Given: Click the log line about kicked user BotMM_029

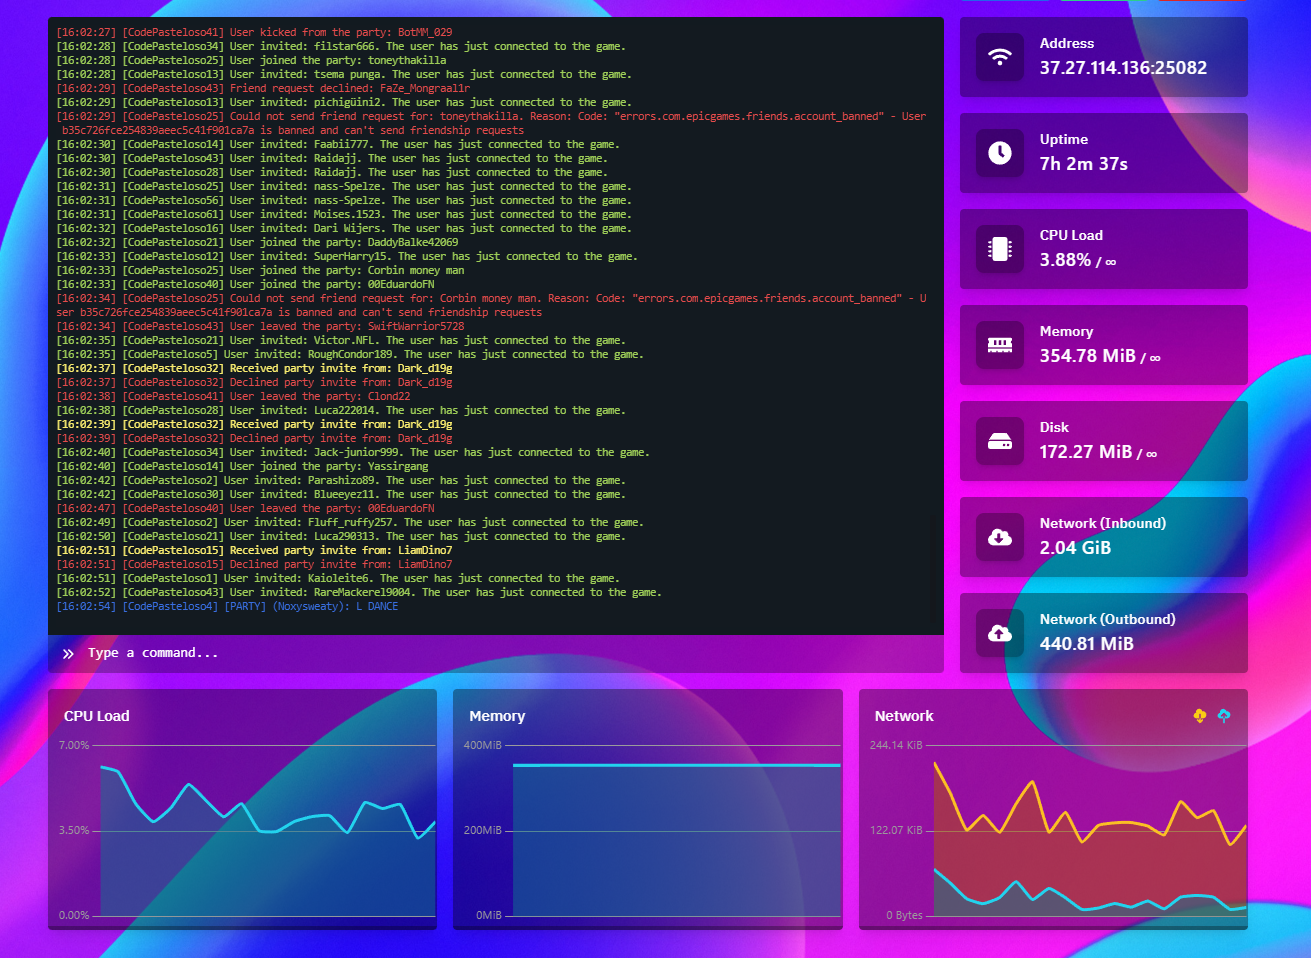Looking at the screenshot, I should coord(254,32).
